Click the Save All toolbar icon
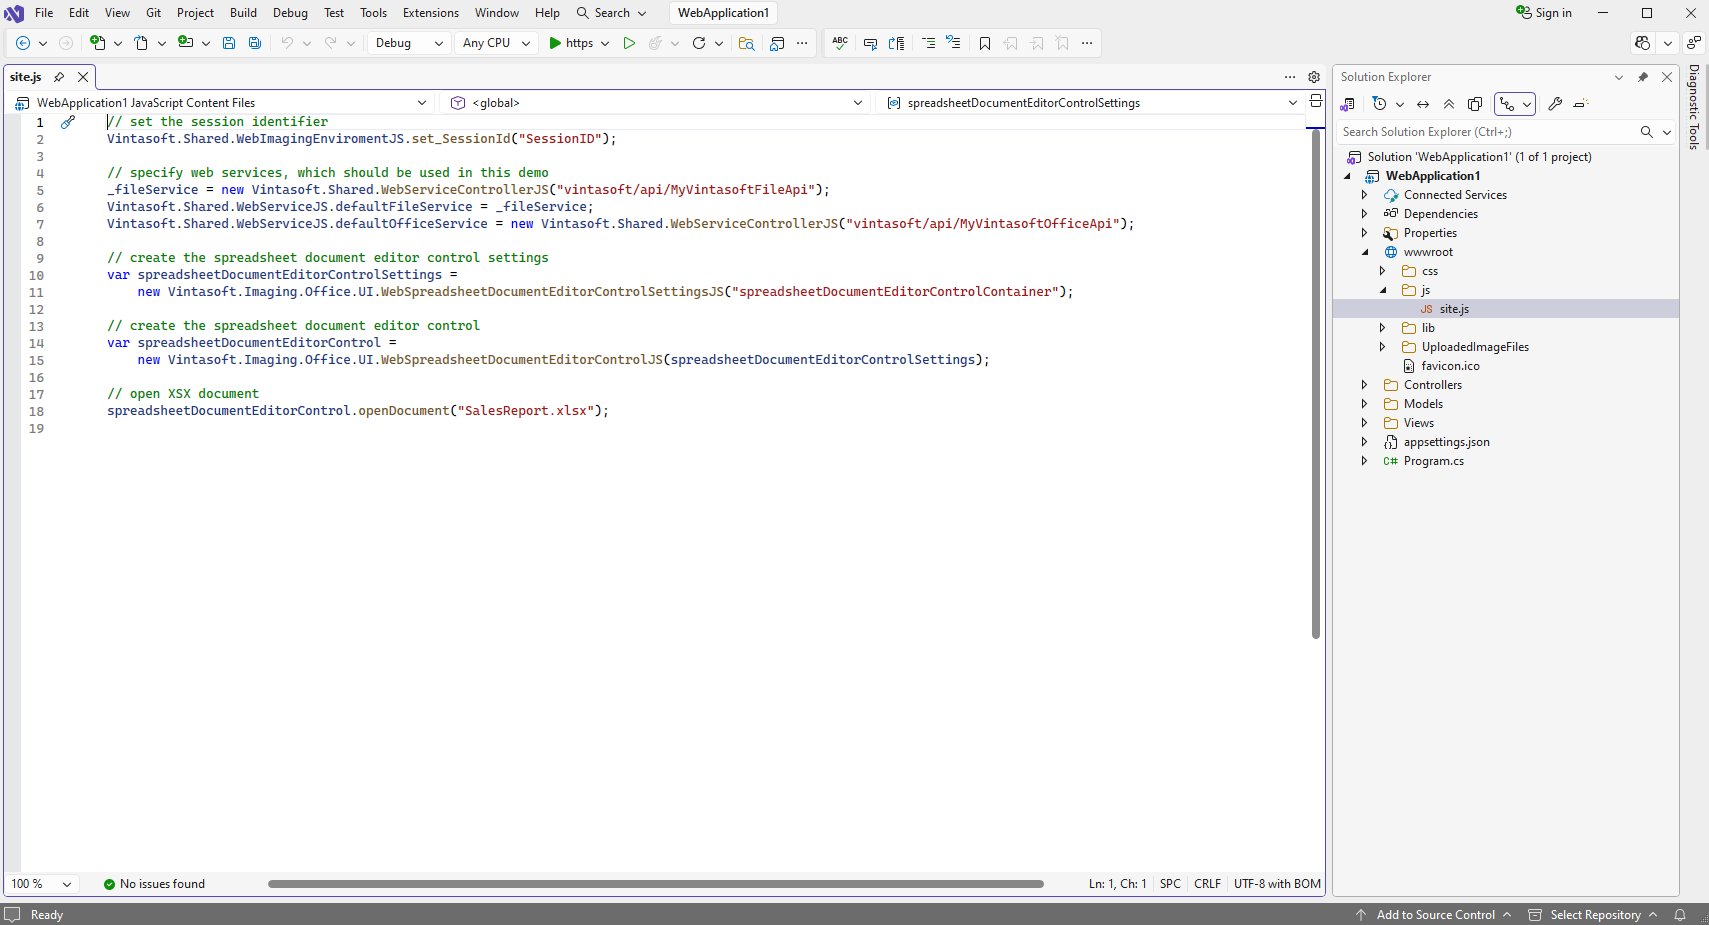Viewport: 1709px width, 925px height. coord(255,43)
